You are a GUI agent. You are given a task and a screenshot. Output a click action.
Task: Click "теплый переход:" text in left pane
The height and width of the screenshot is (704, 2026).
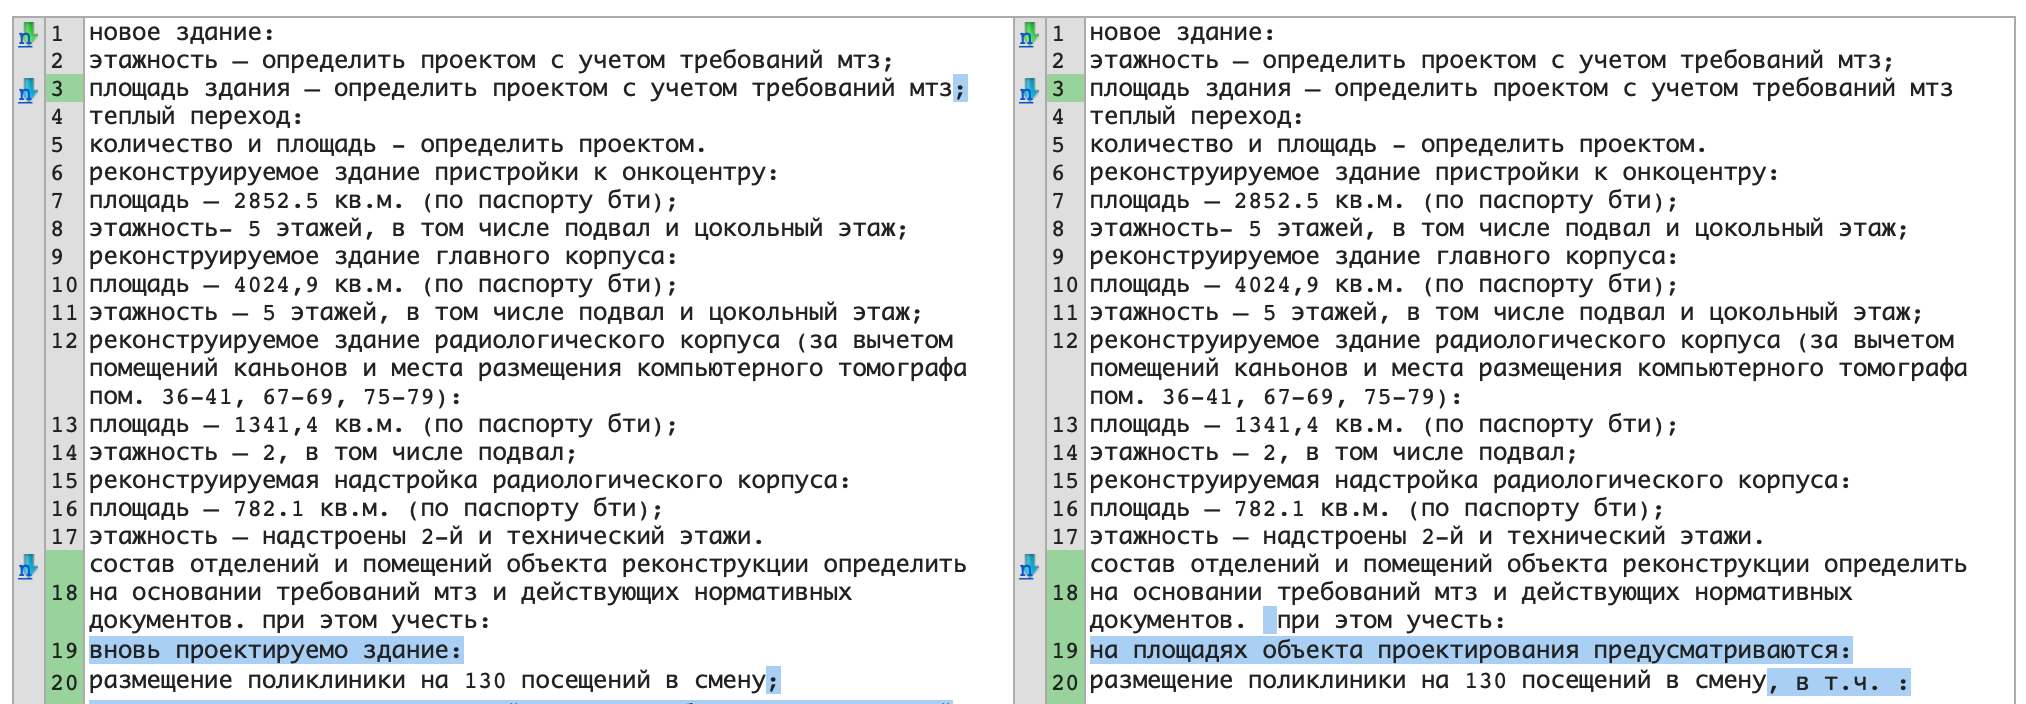(x=196, y=117)
